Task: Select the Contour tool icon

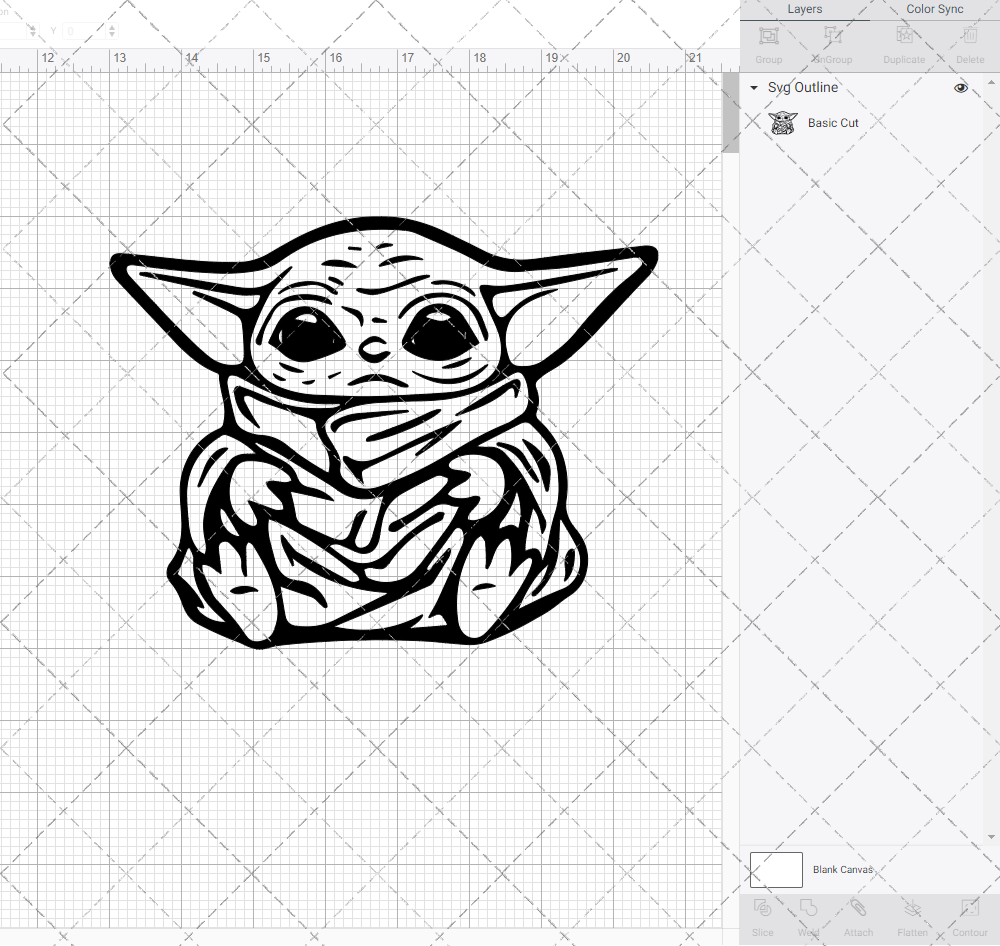Action: pyautogui.click(x=970, y=907)
